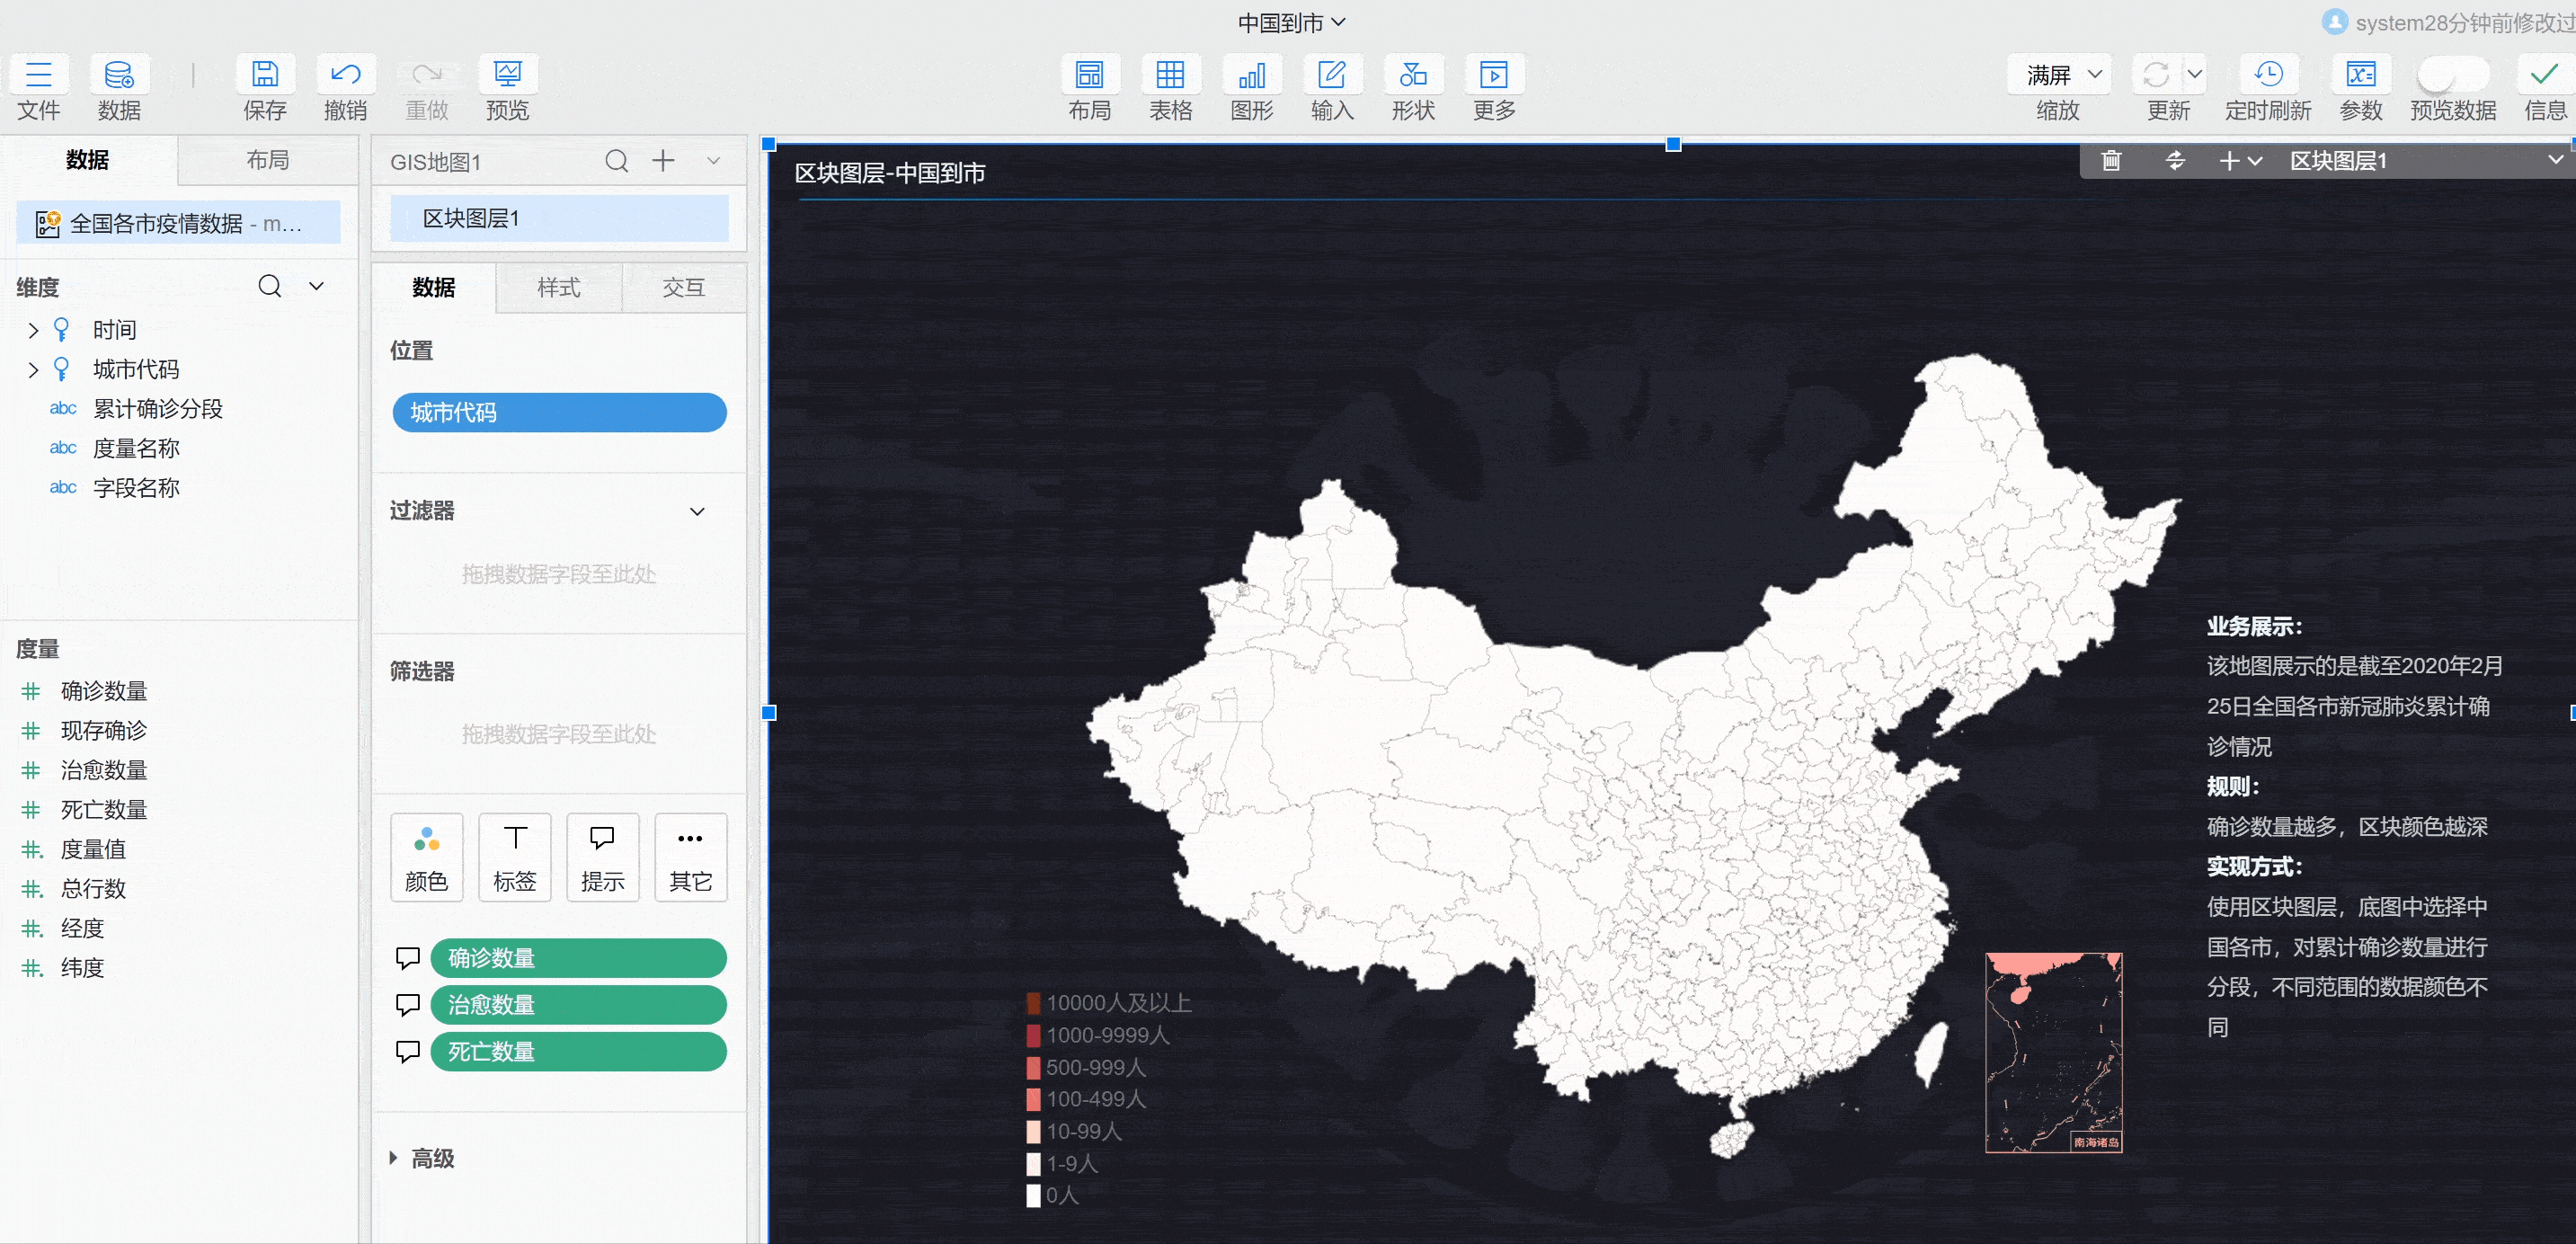
Task: Open the 其它 other mark card
Action: [x=691, y=857]
